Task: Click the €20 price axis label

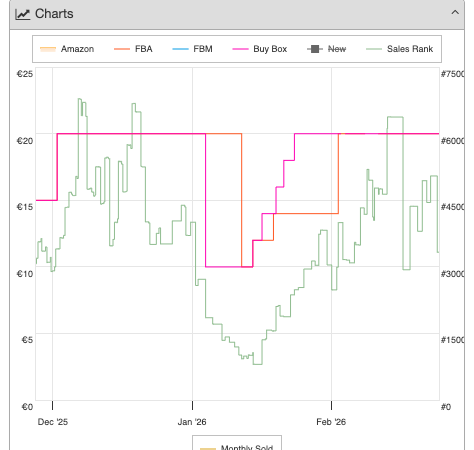Action: pos(25,141)
